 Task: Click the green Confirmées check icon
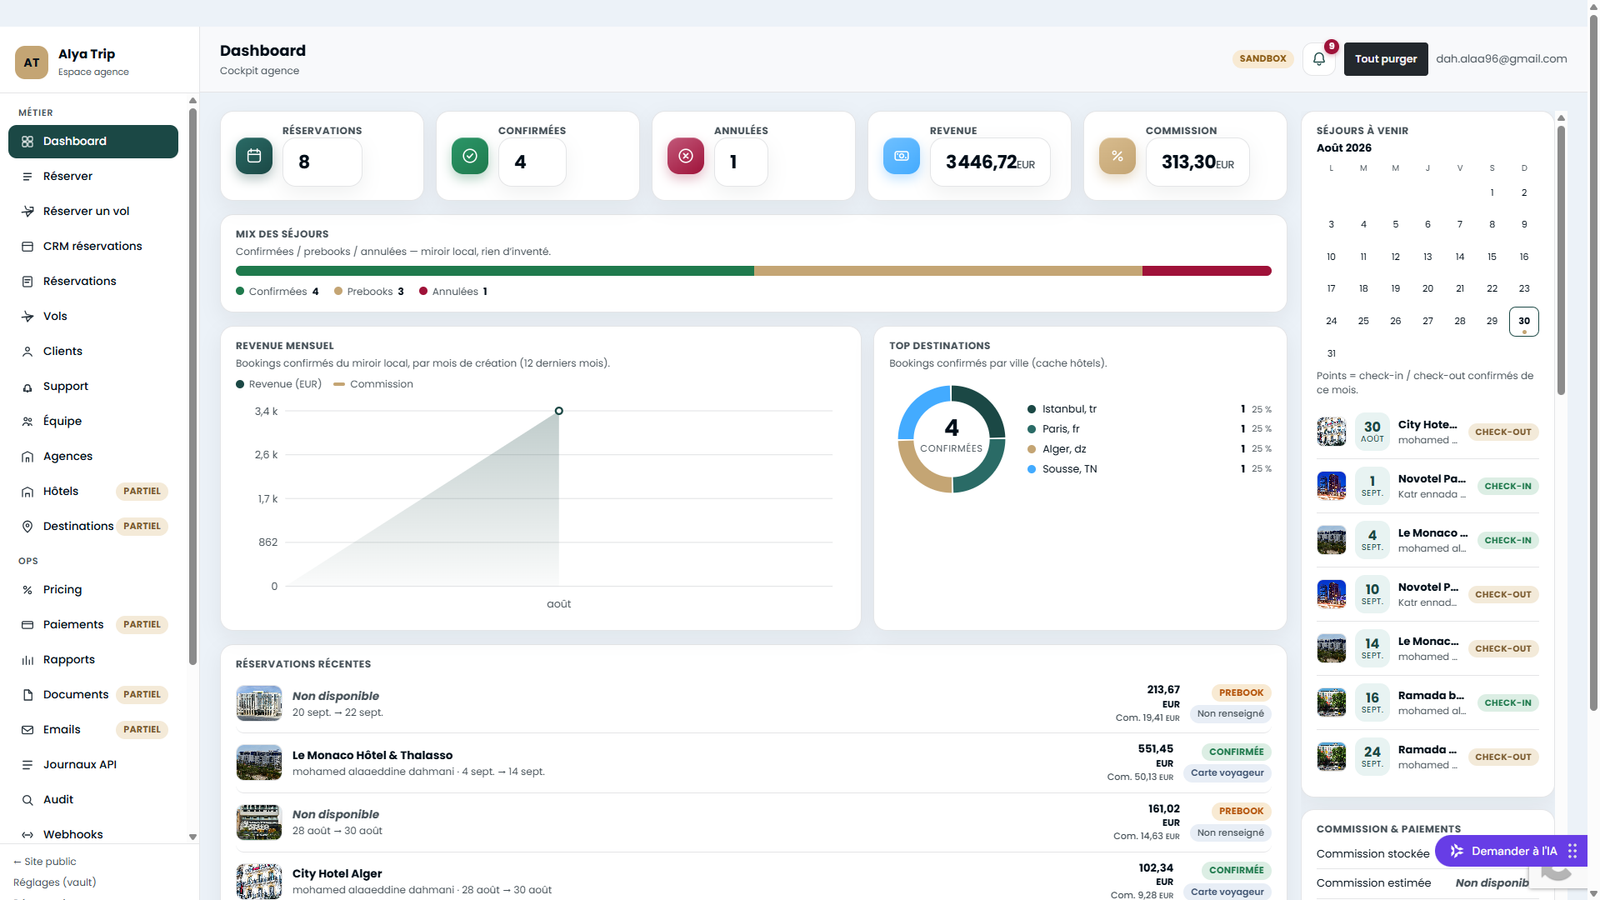pos(470,156)
